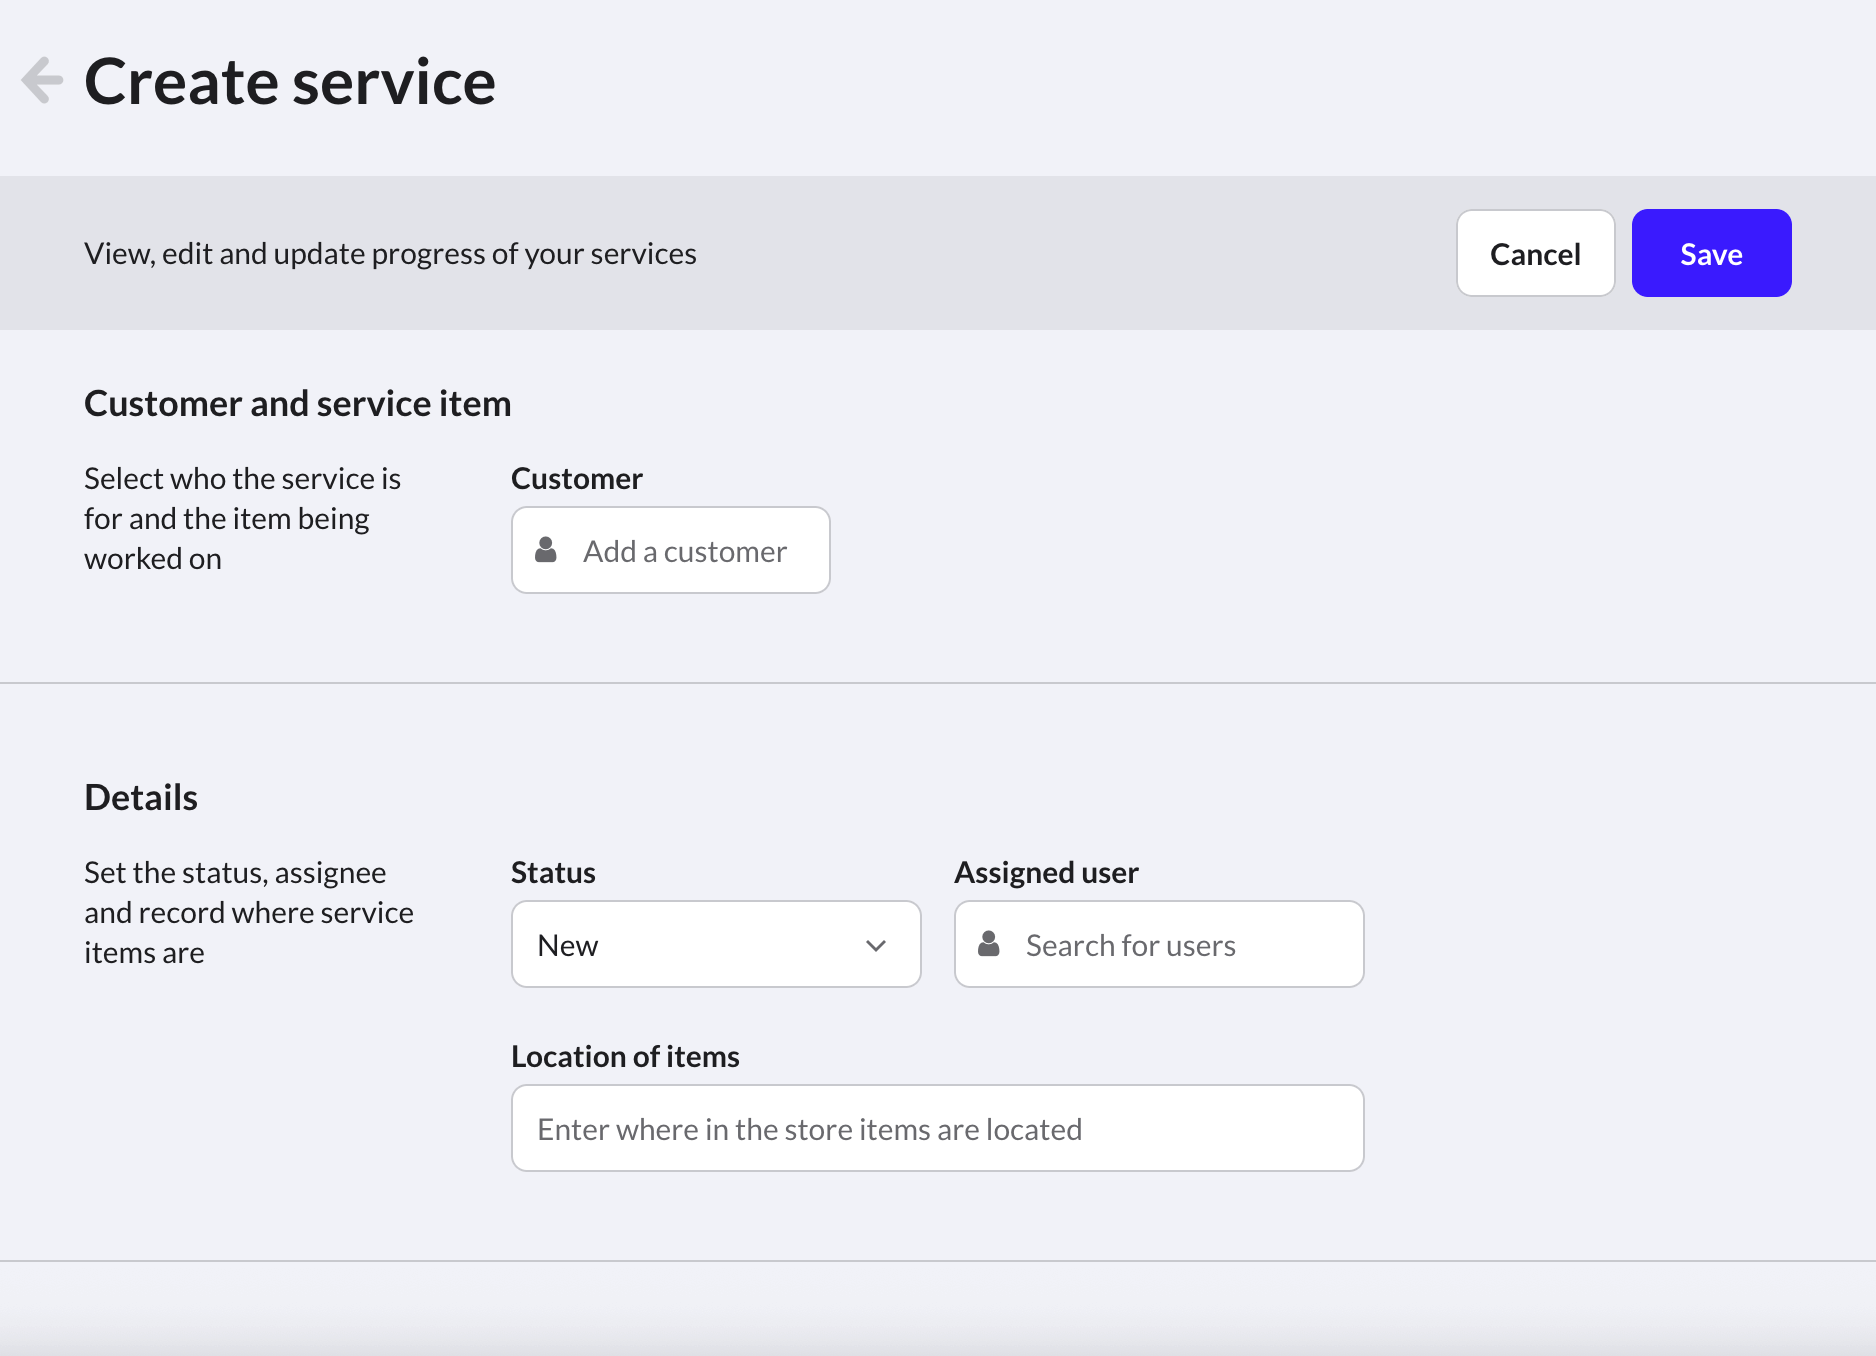This screenshot has width=1876, height=1356.
Task: Go back using the left arrow icon
Action: click(42, 81)
